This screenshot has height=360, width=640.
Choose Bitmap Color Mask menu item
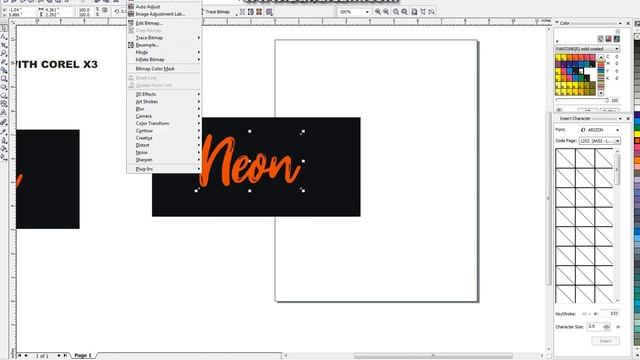coord(164,69)
